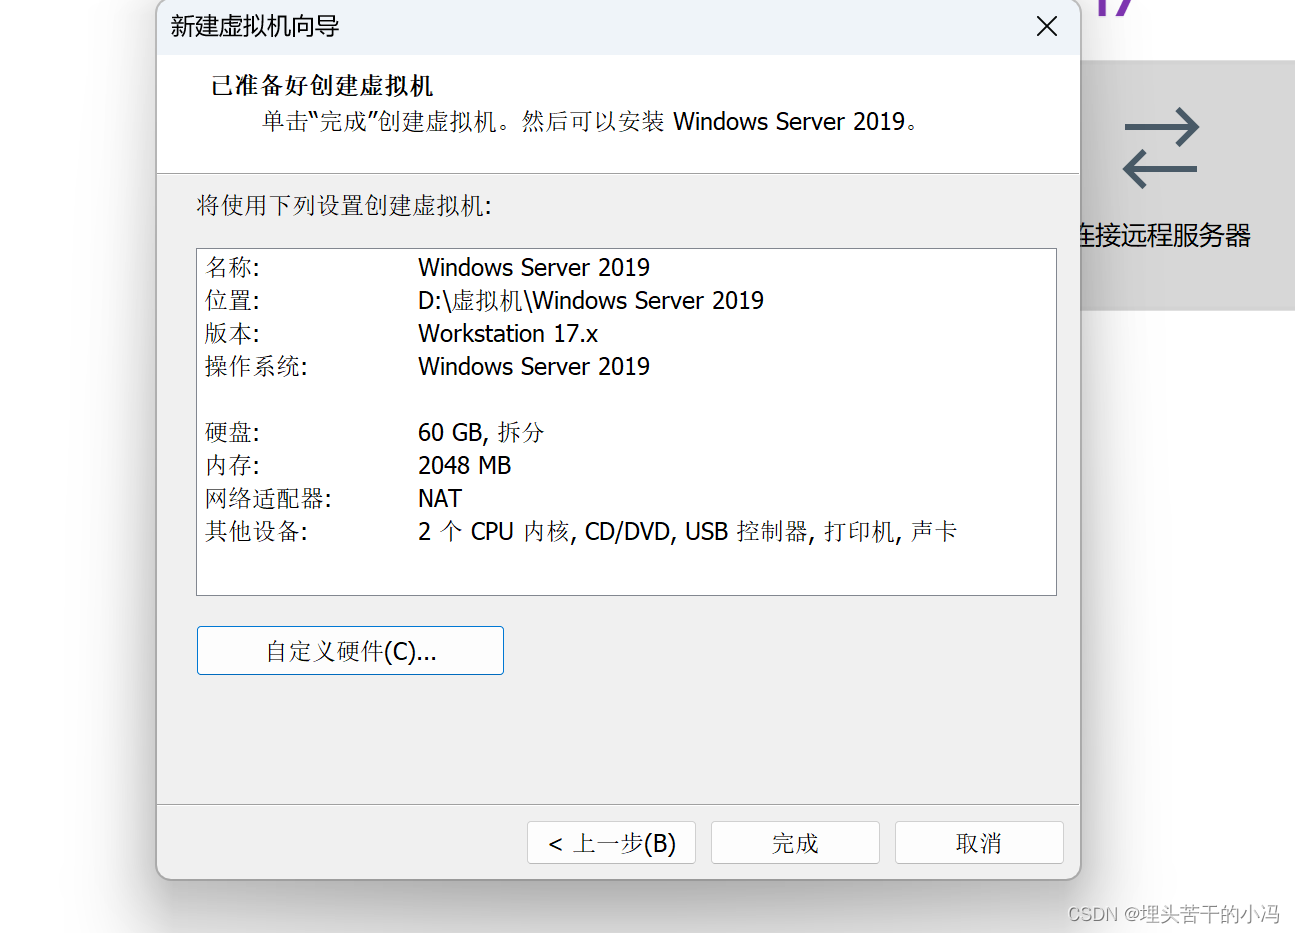Screen dimensions: 1295x933
Task: Select the memory value 2048 MB
Action: tap(465, 465)
